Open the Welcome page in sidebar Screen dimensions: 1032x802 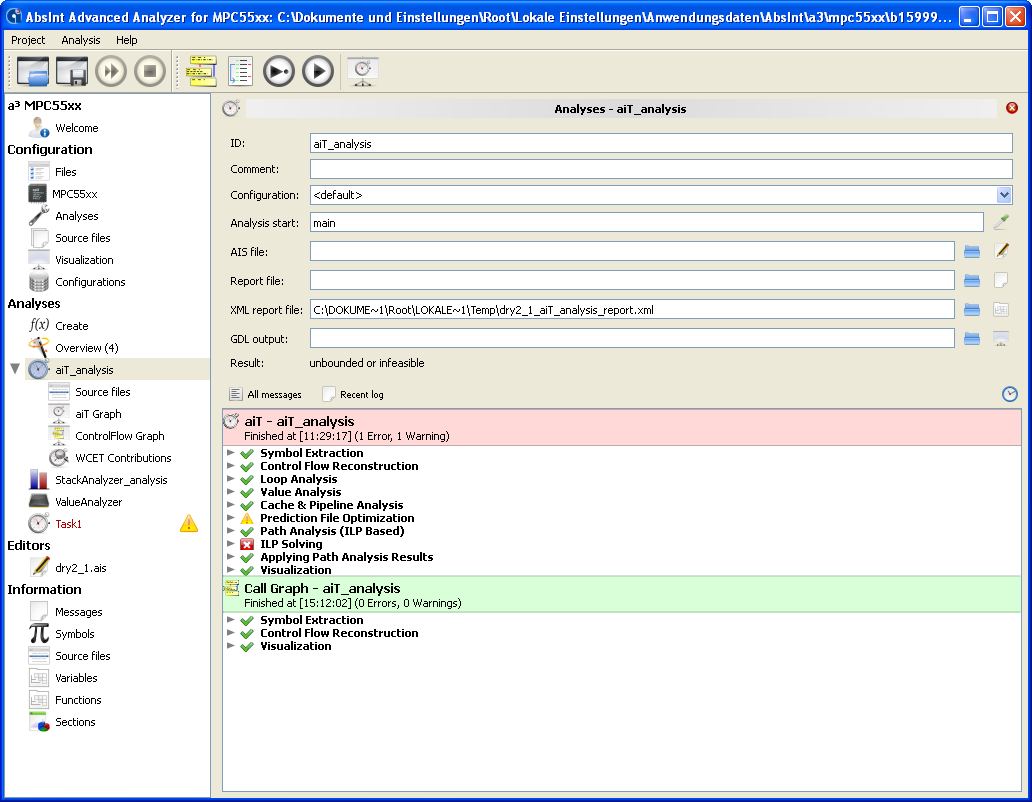point(76,128)
